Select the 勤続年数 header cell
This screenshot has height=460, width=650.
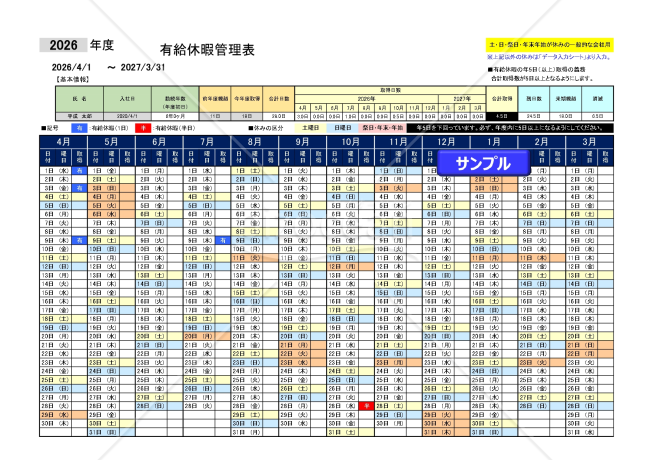click(x=175, y=99)
